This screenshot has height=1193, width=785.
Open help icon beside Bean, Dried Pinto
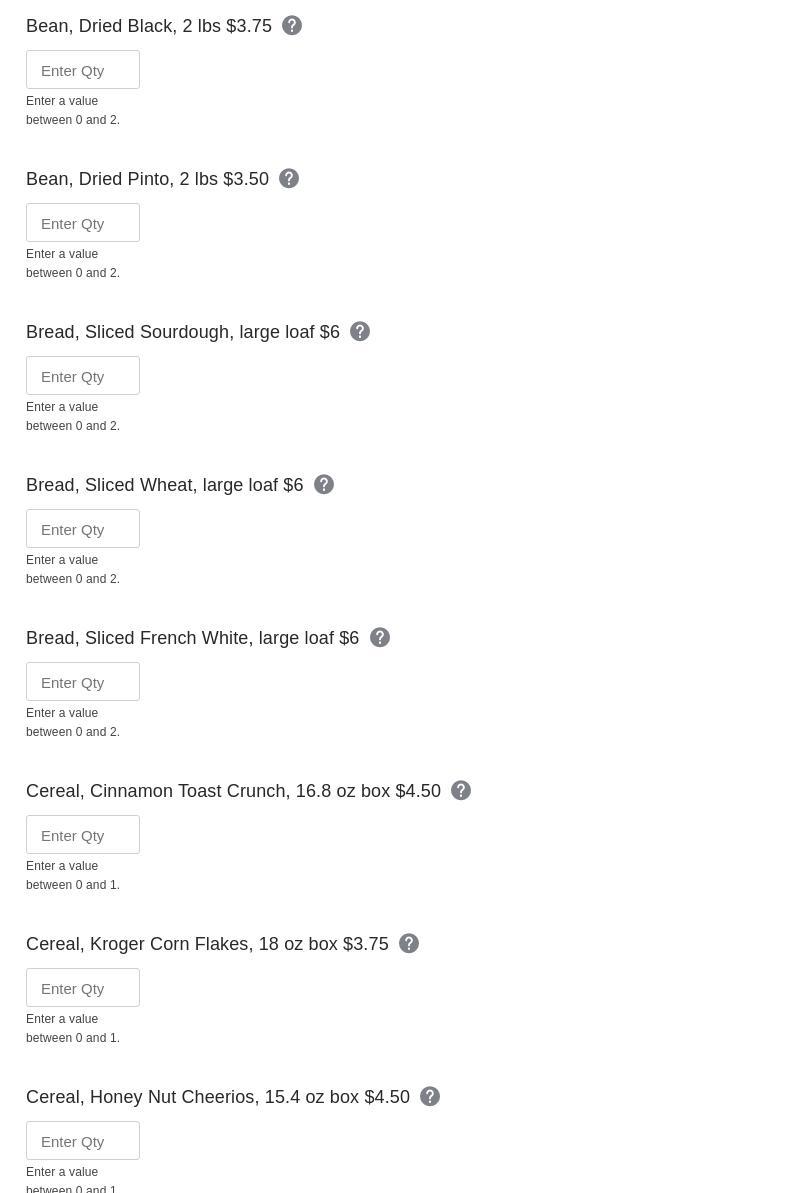click(x=289, y=179)
